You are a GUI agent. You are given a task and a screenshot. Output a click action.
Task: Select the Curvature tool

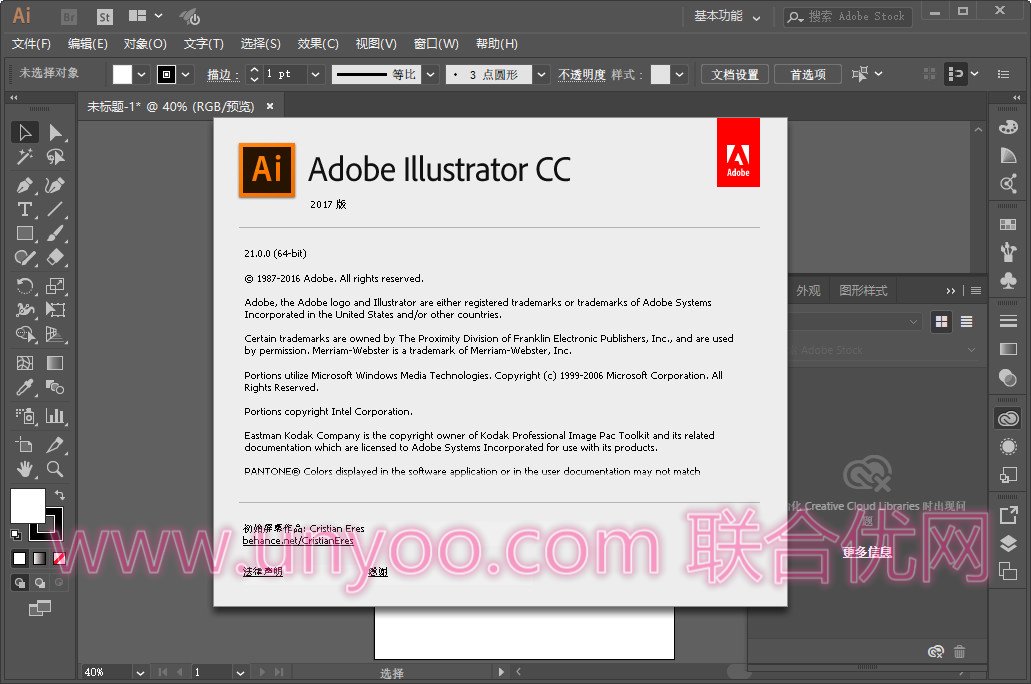pyautogui.click(x=55, y=185)
